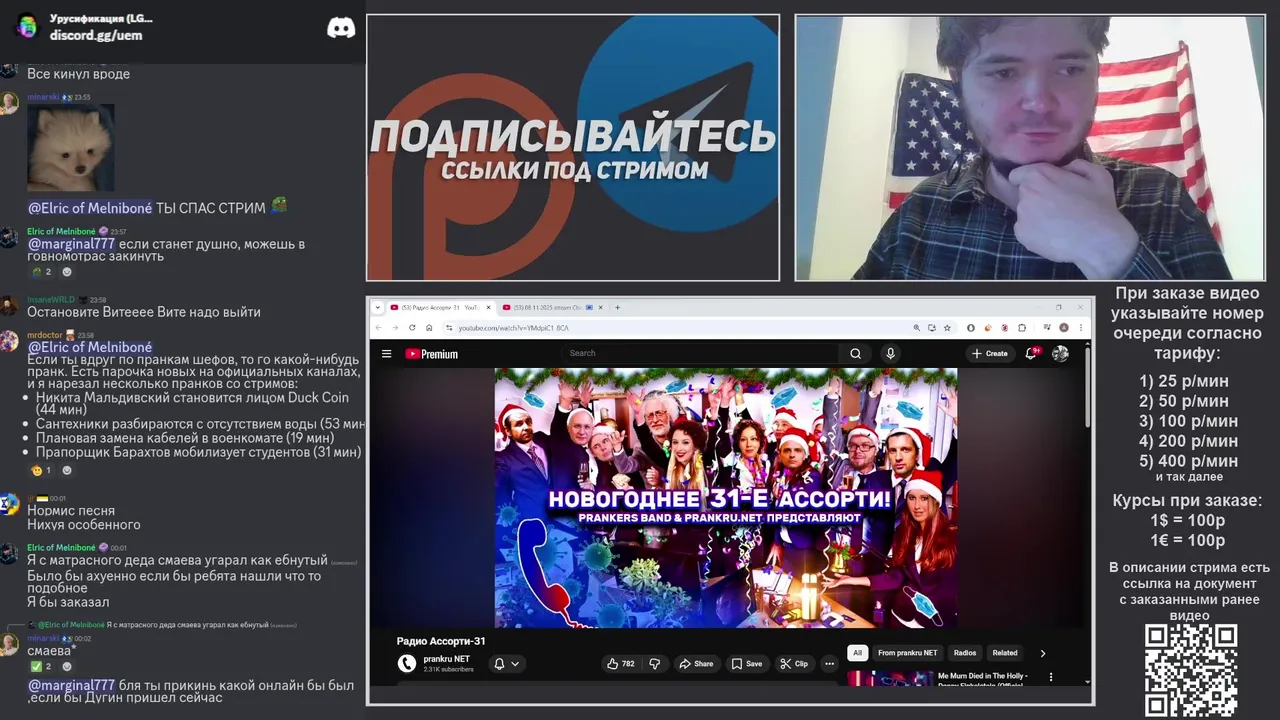The image size is (1280, 720).
Task: Click the QR code for orders document
Action: click(x=1191, y=670)
